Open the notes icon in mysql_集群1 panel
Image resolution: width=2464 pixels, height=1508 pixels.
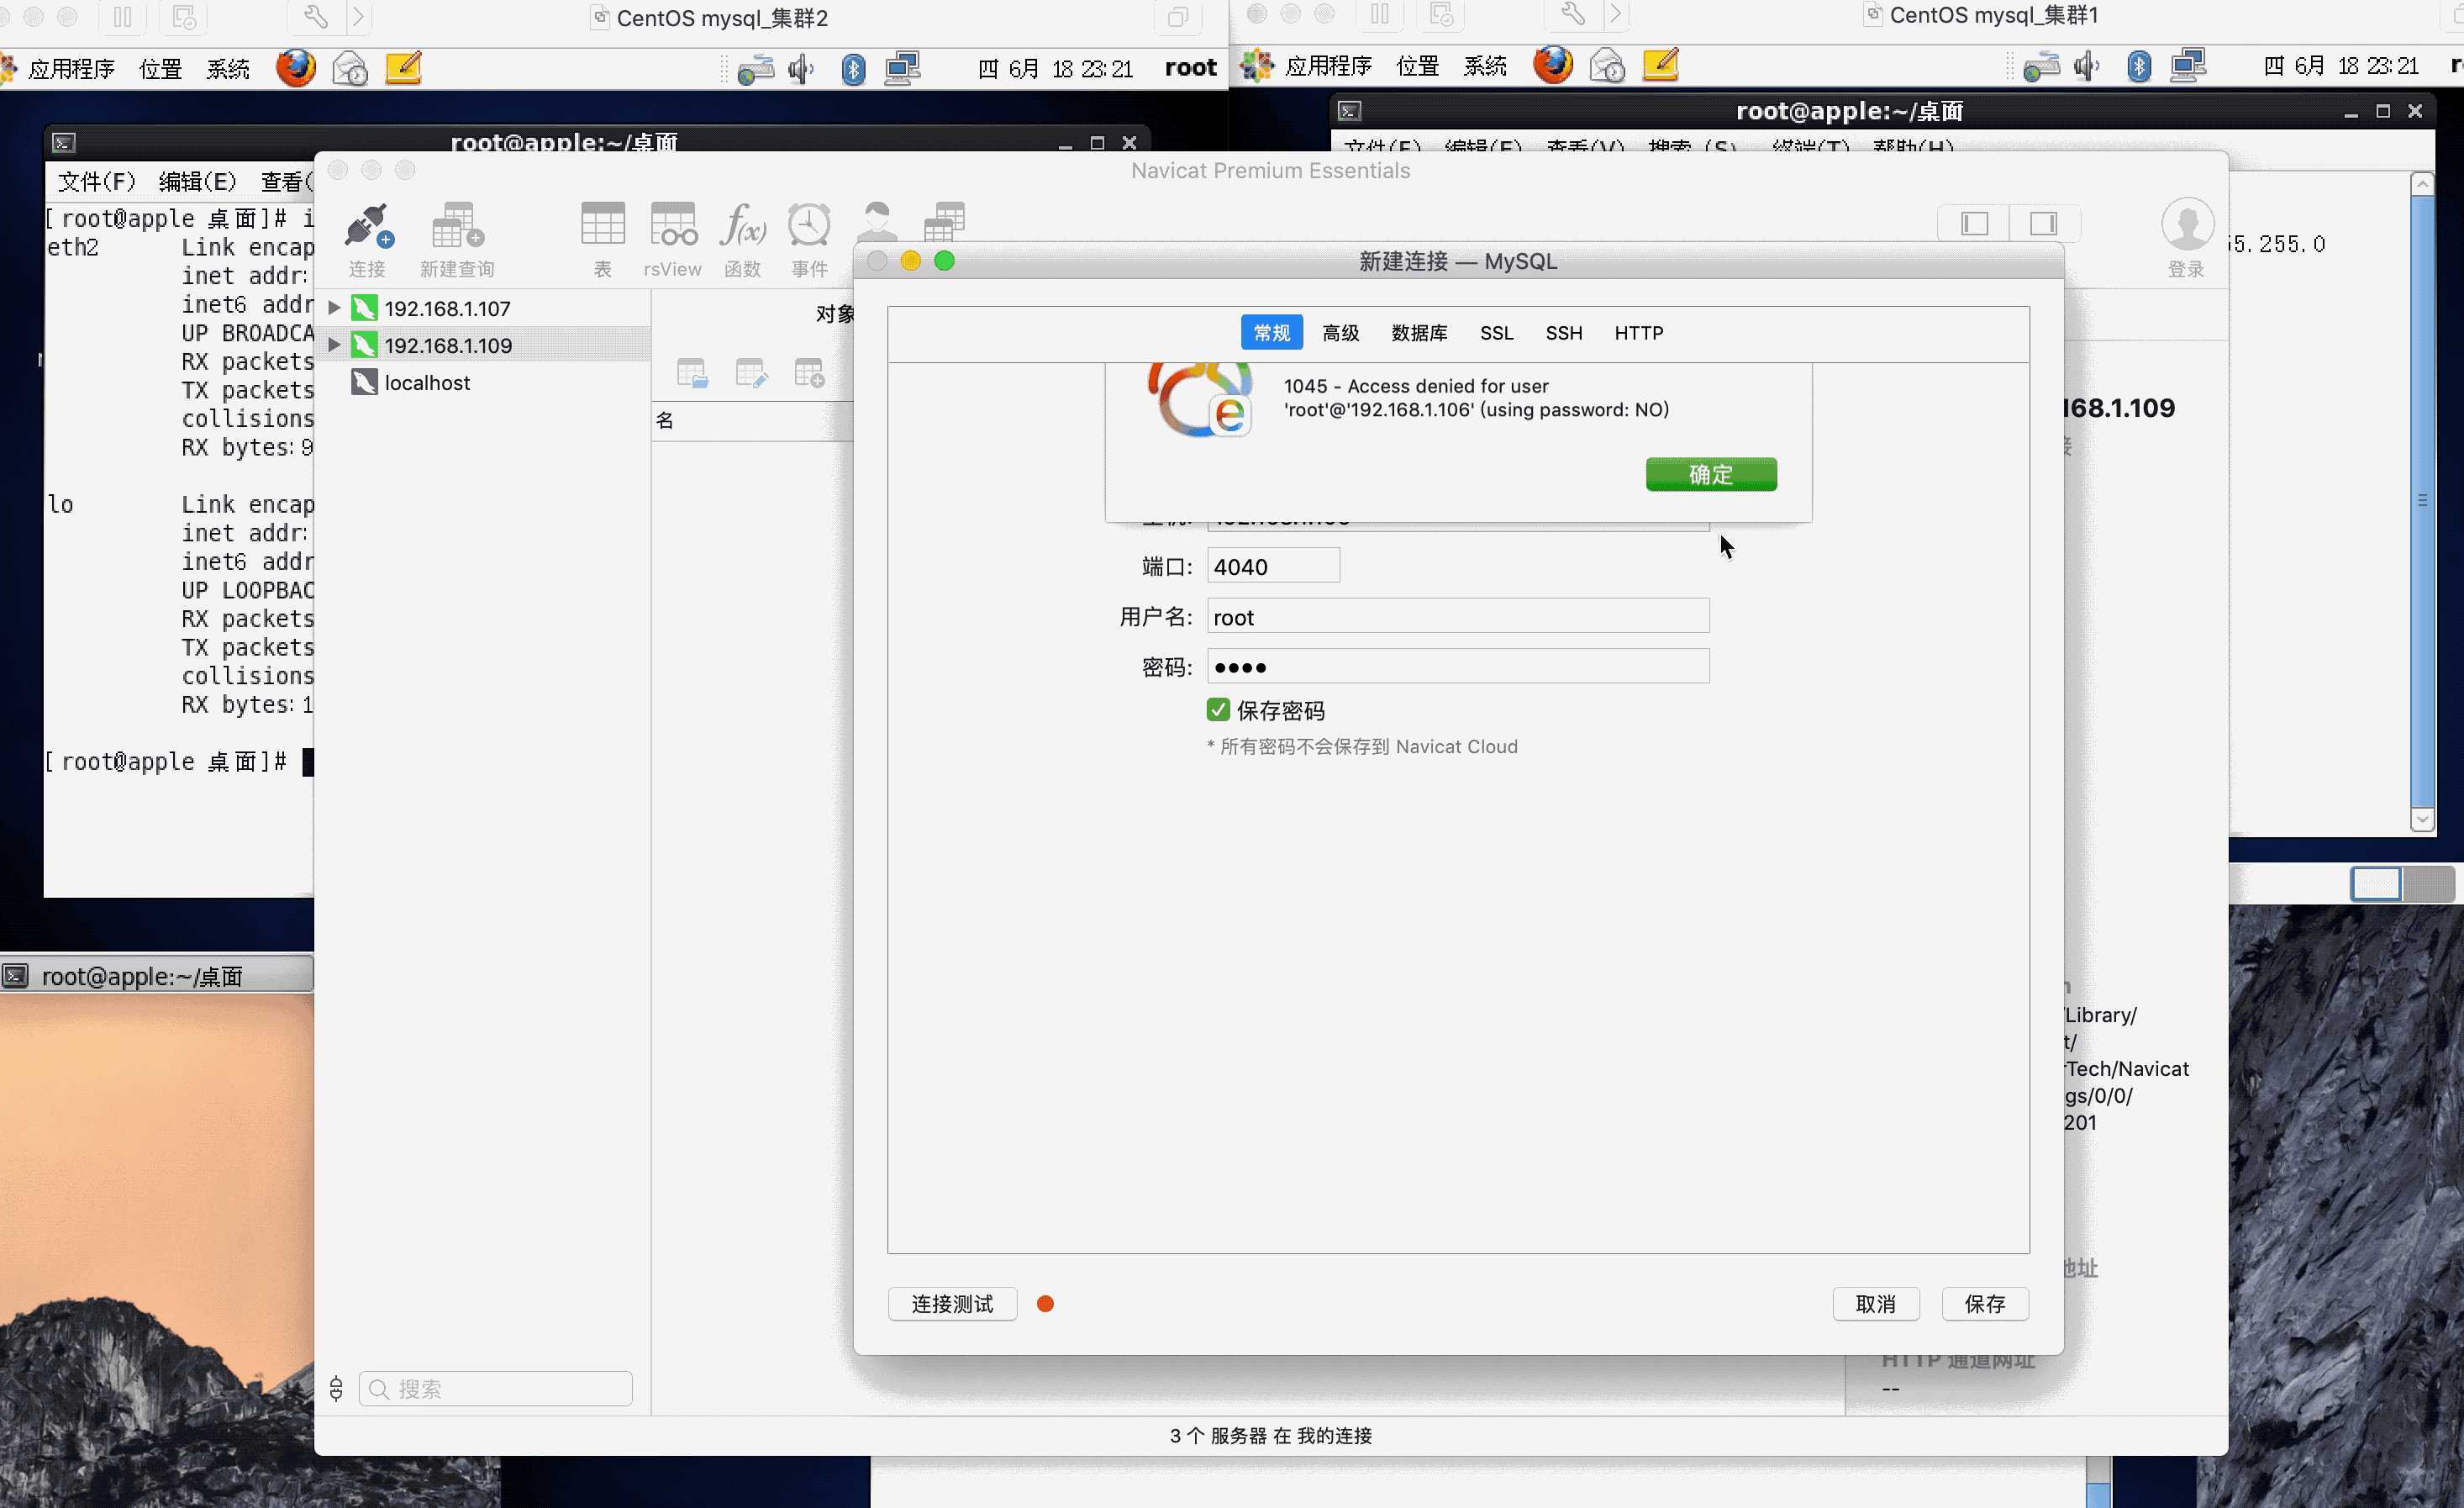pos(1661,65)
